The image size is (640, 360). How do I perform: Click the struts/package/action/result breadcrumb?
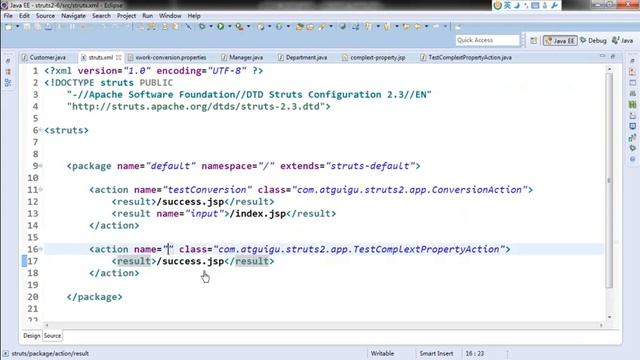pos(50,353)
